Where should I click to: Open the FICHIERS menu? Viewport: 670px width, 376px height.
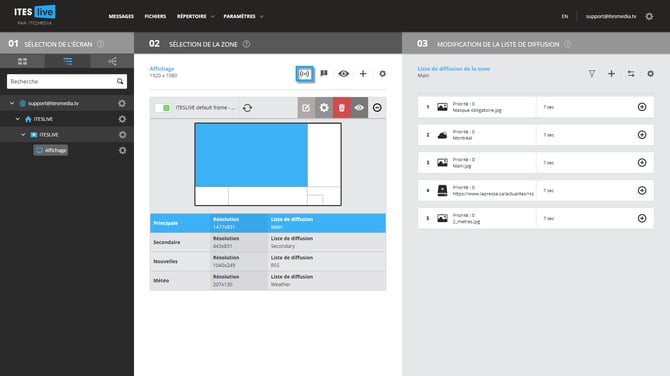(x=155, y=16)
